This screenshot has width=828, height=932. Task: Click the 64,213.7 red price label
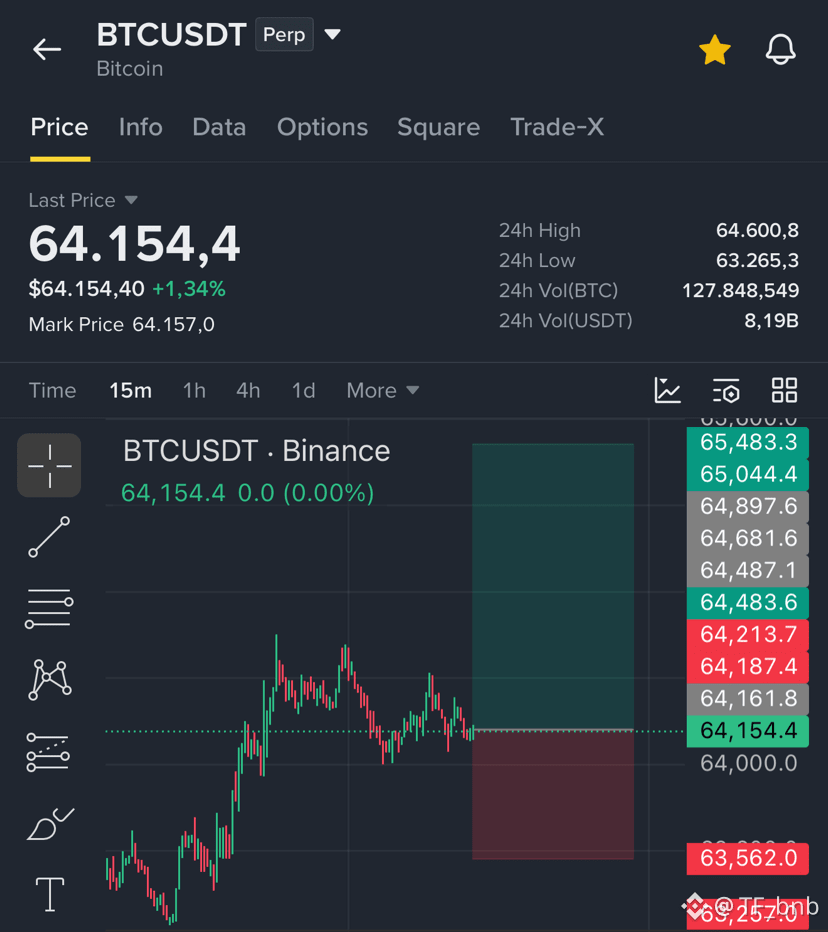click(748, 635)
